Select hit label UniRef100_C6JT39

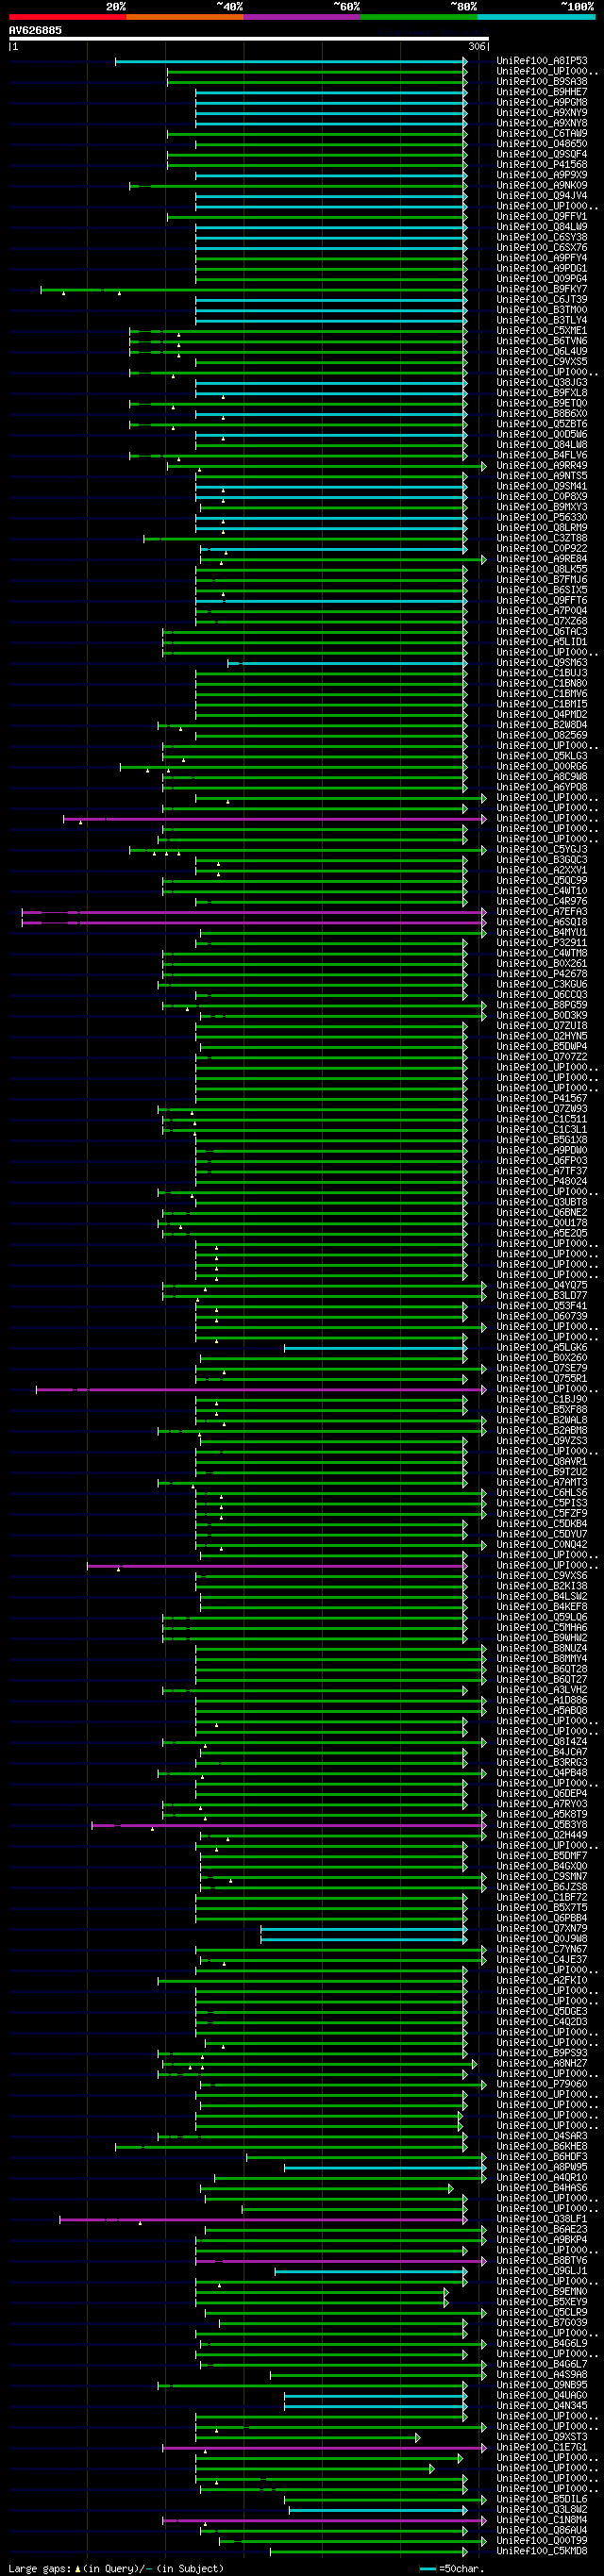coord(542,299)
